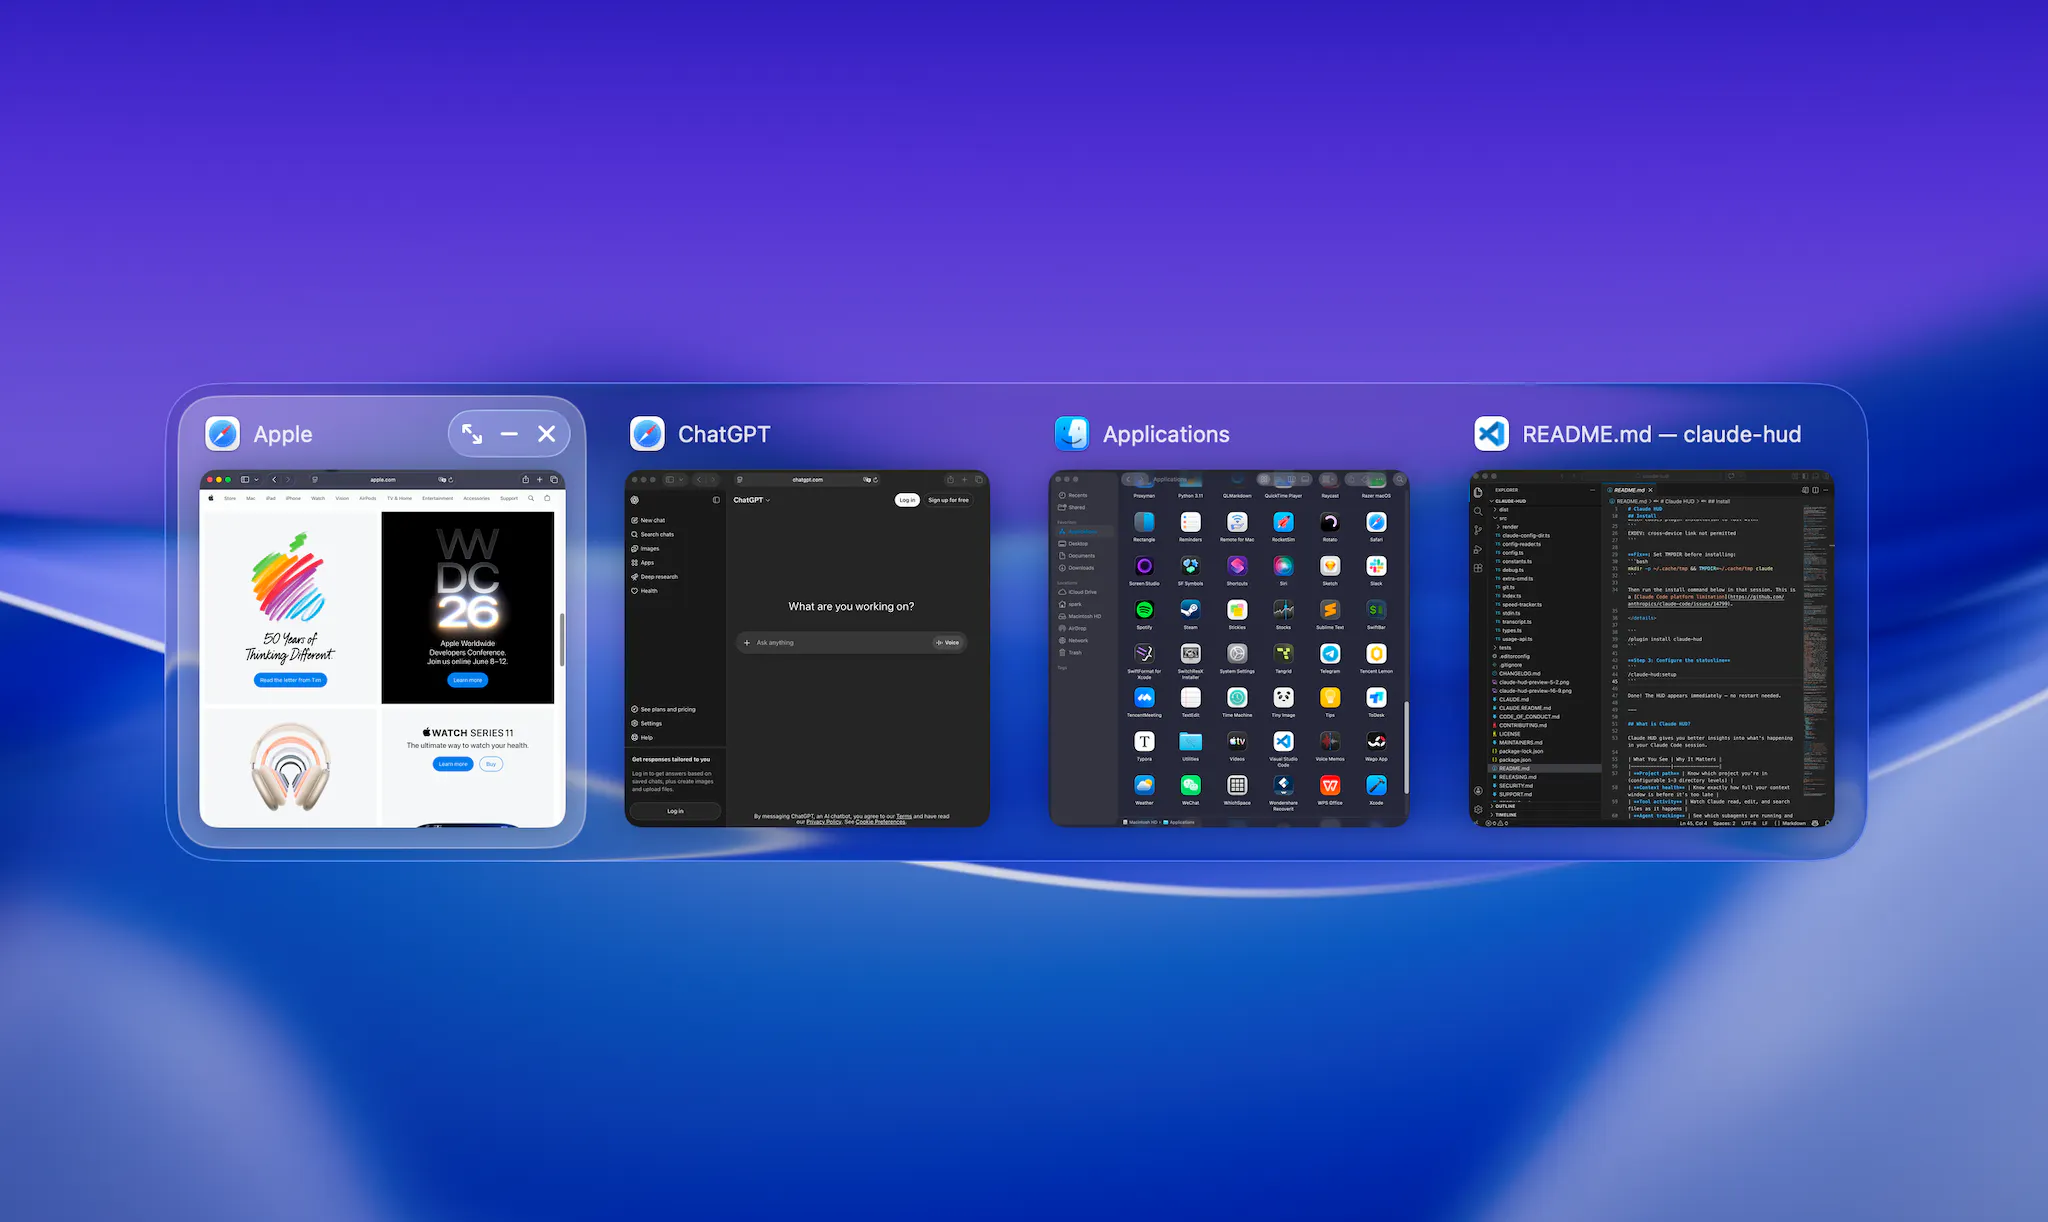Open the Search view in VS Code activity bar
The height and width of the screenshot is (1222, 2048).
[x=1478, y=511]
